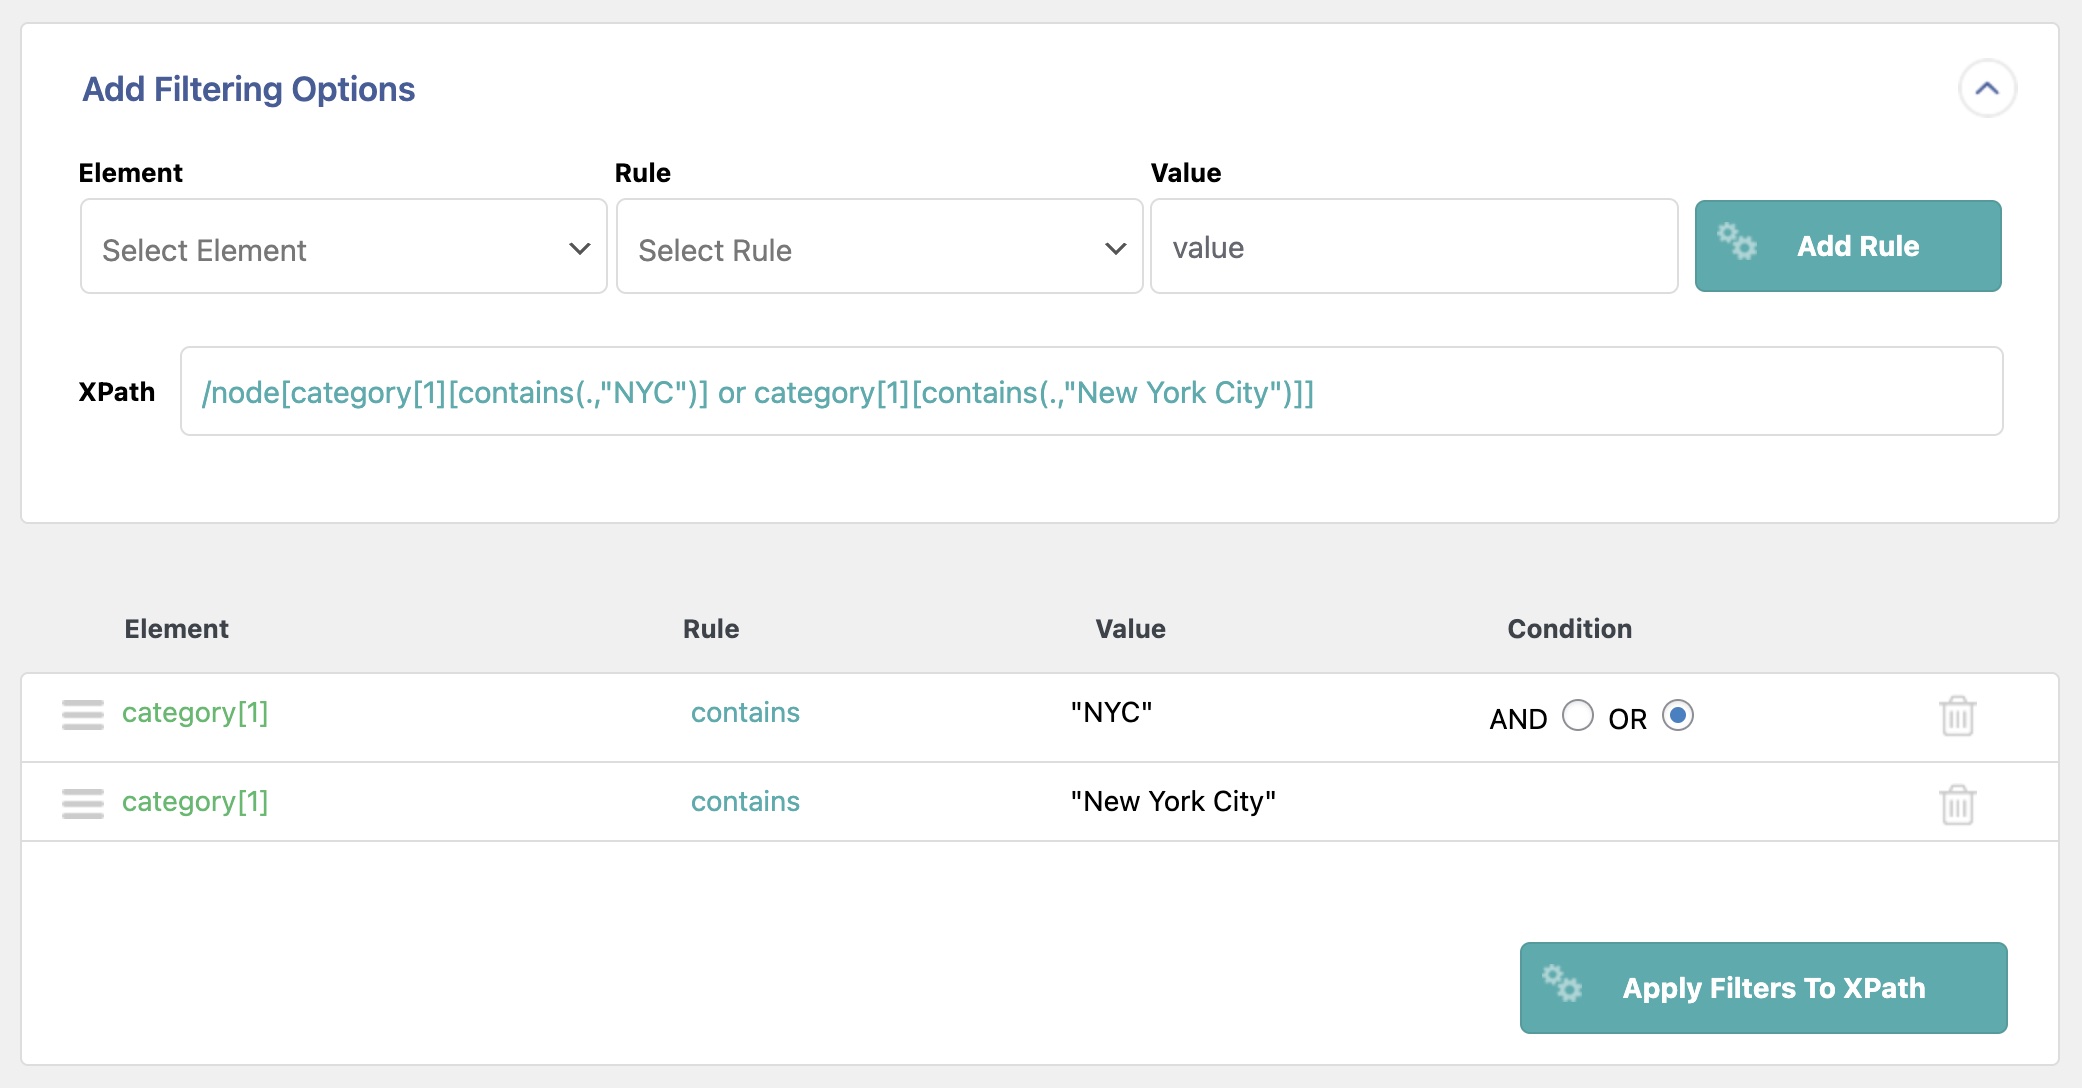The width and height of the screenshot is (2082, 1088).
Task: Open the Select Rule dropdown
Action: click(879, 247)
